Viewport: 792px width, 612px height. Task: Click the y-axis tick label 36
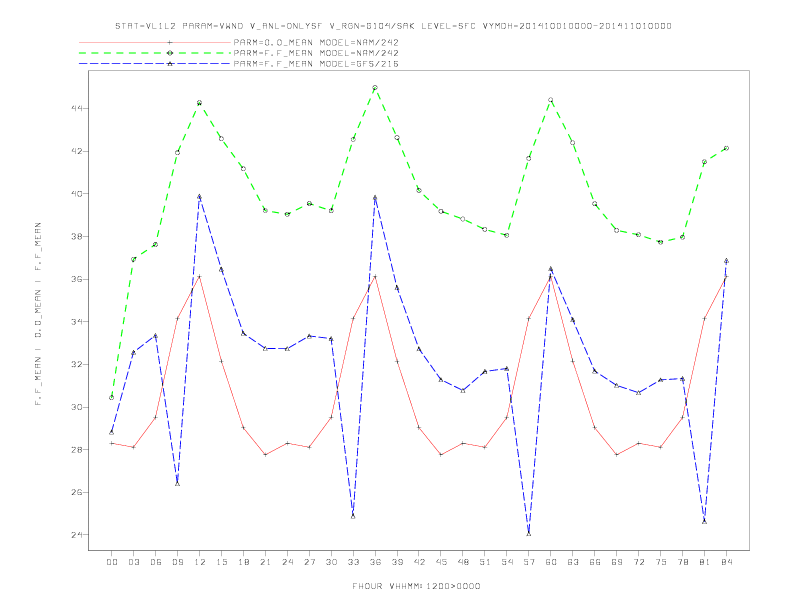click(77, 279)
